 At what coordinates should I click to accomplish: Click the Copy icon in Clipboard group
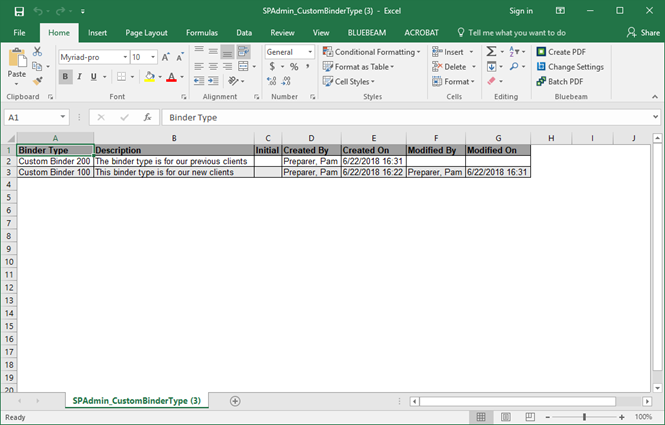click(x=37, y=66)
